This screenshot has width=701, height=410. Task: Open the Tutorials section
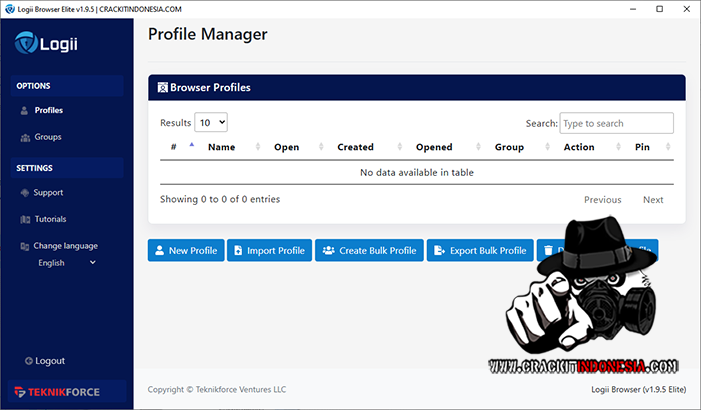click(x=50, y=219)
